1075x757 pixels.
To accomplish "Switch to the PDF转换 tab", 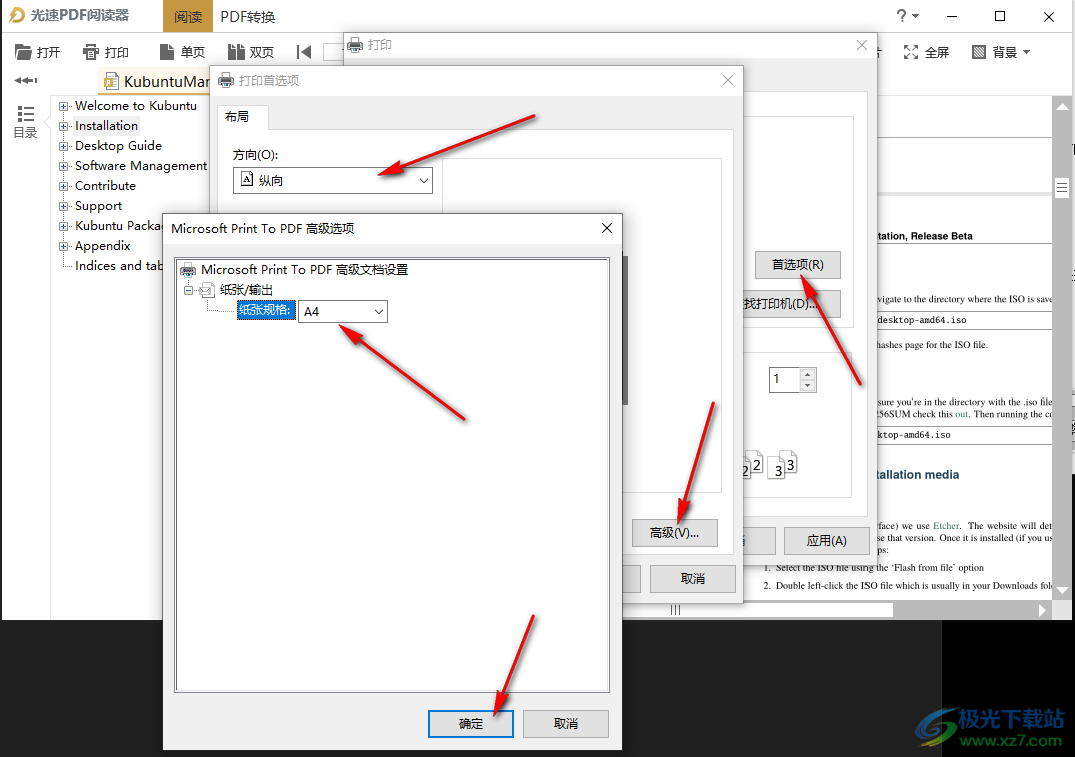I will point(247,16).
